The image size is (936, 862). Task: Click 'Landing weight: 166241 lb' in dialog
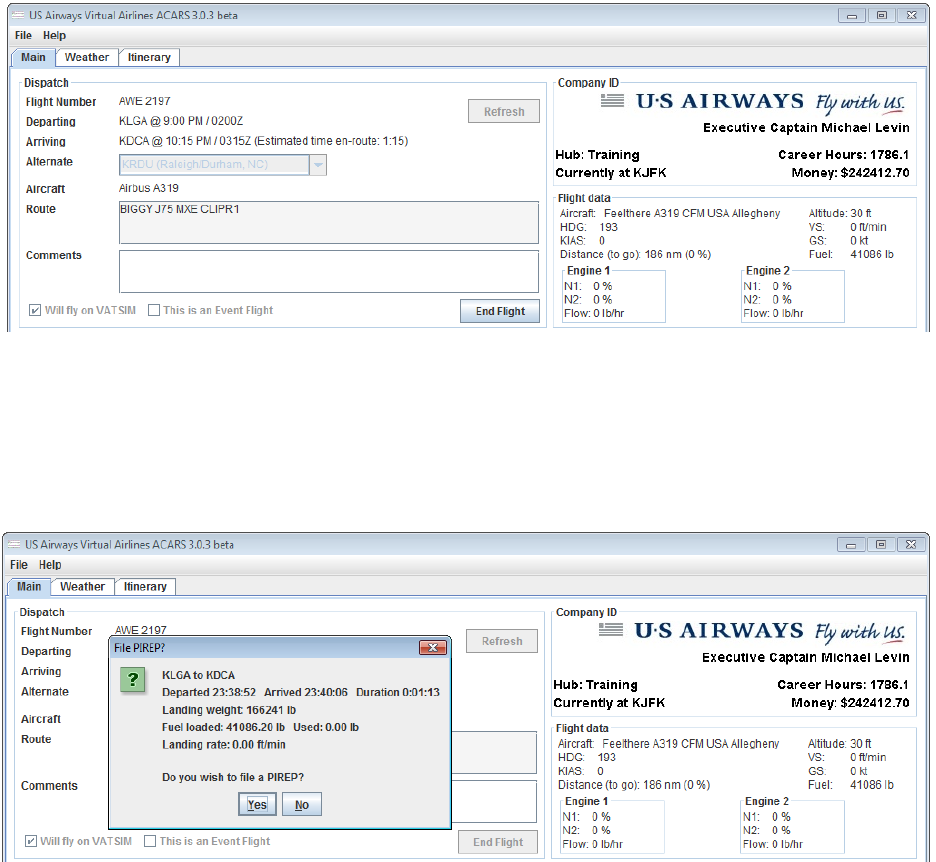[229, 710]
